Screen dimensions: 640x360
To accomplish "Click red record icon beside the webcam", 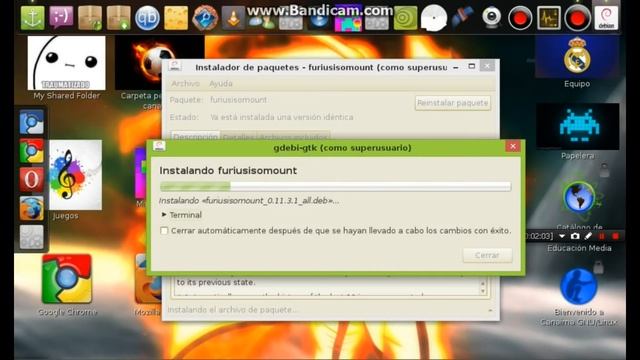I will [520, 18].
